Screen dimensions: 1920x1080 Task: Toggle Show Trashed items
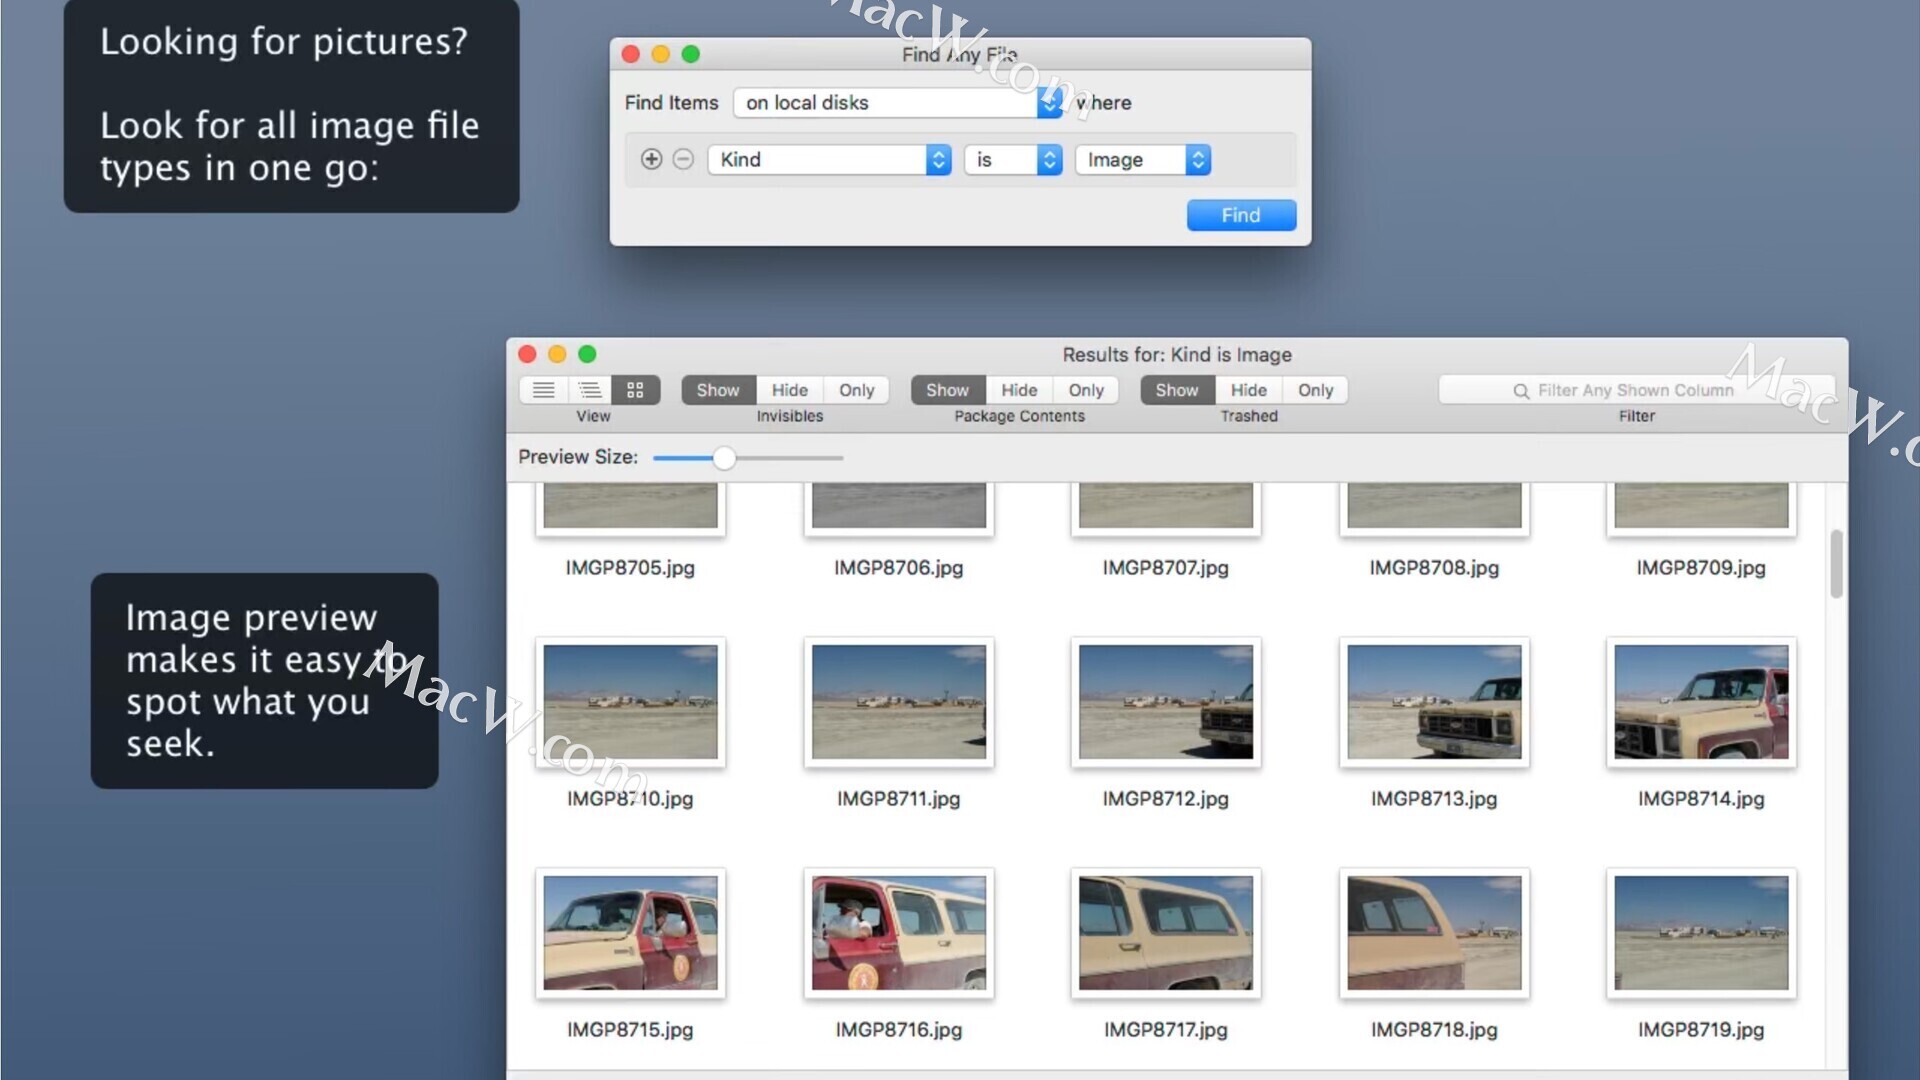(x=1175, y=389)
